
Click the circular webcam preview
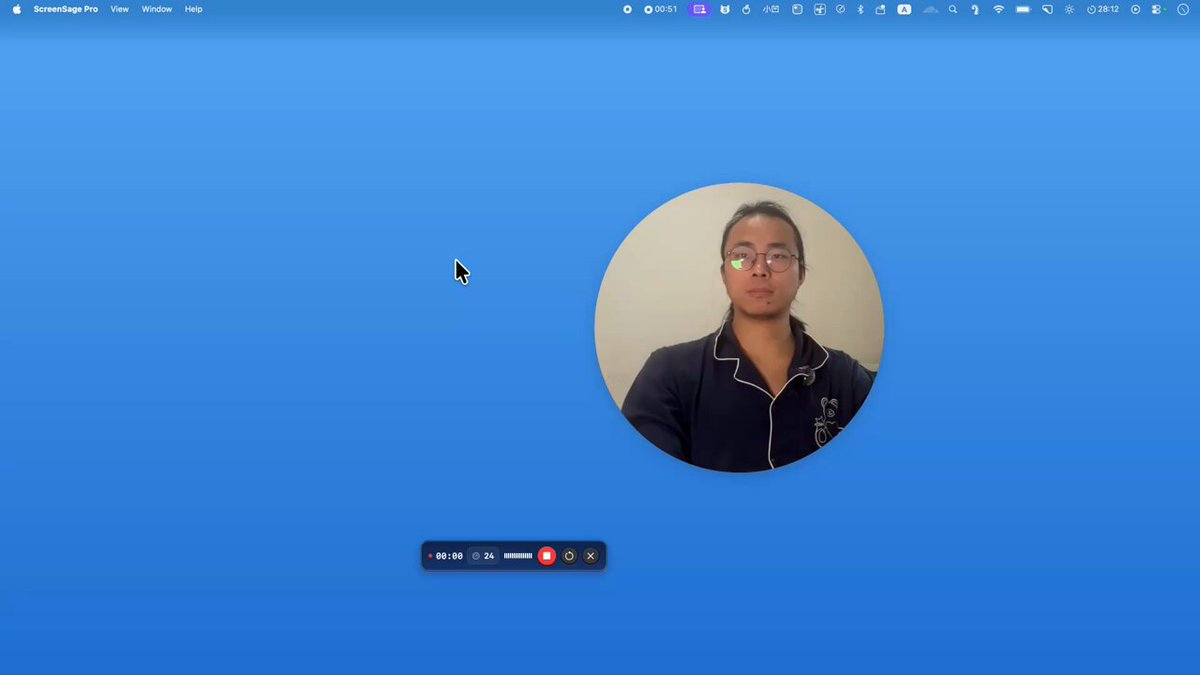coord(739,327)
